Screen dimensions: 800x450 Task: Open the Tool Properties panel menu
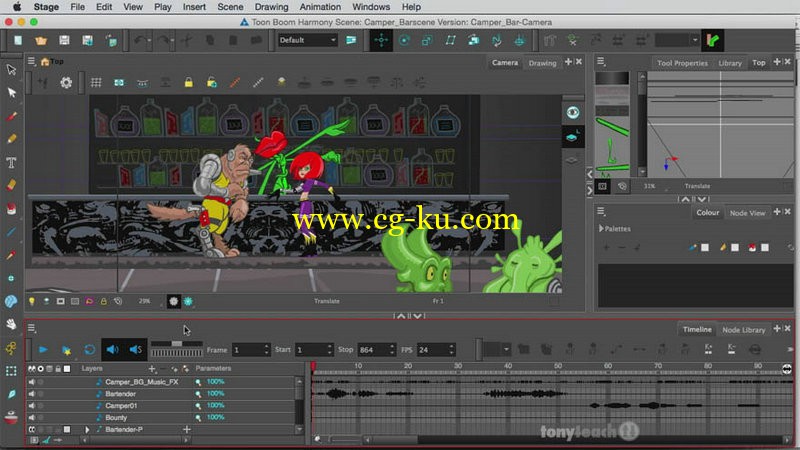point(601,62)
